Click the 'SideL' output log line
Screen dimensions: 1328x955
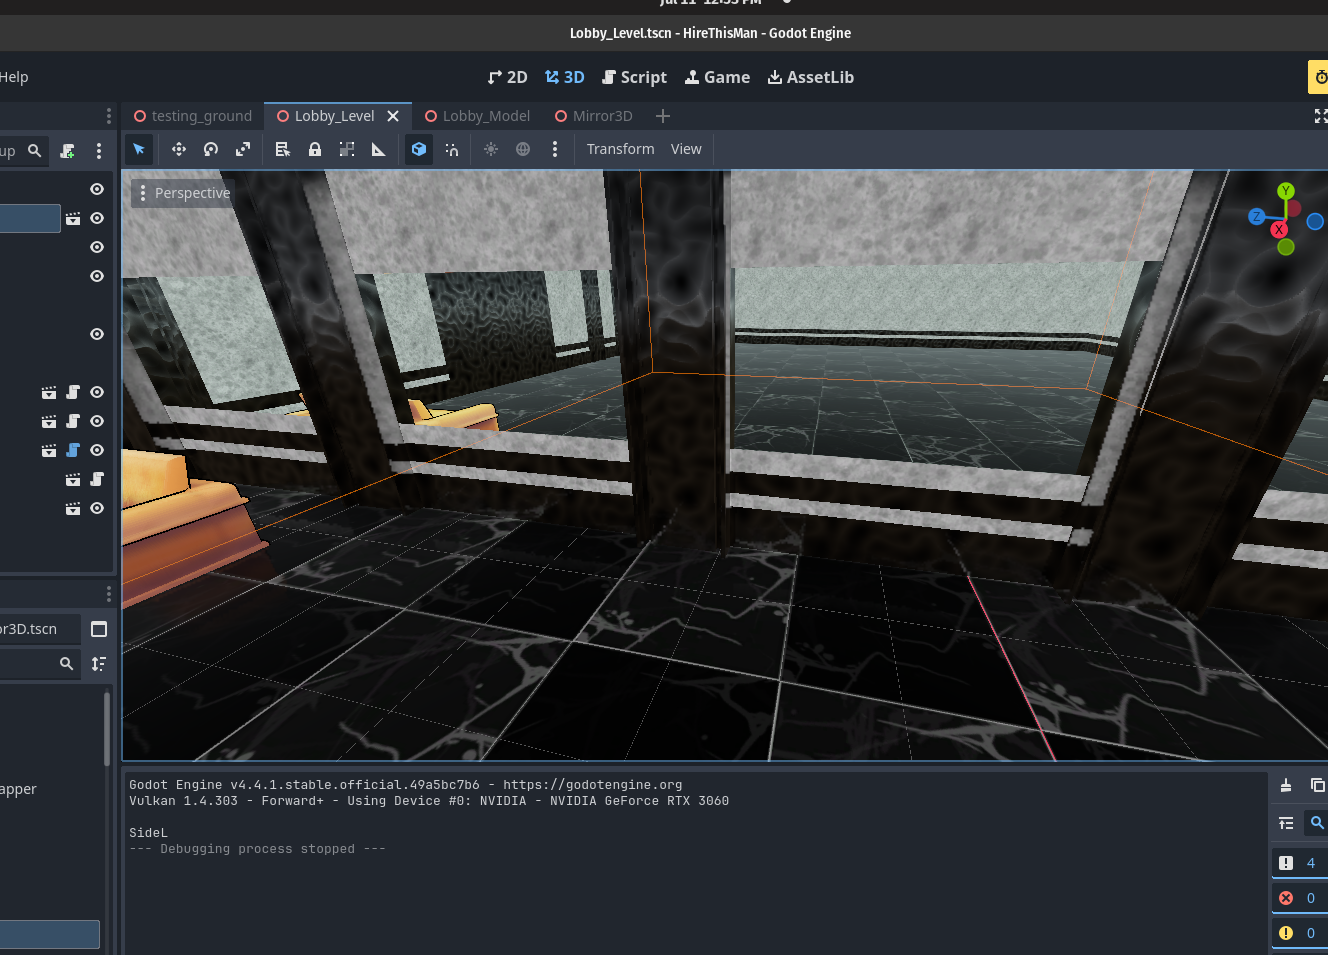148,833
